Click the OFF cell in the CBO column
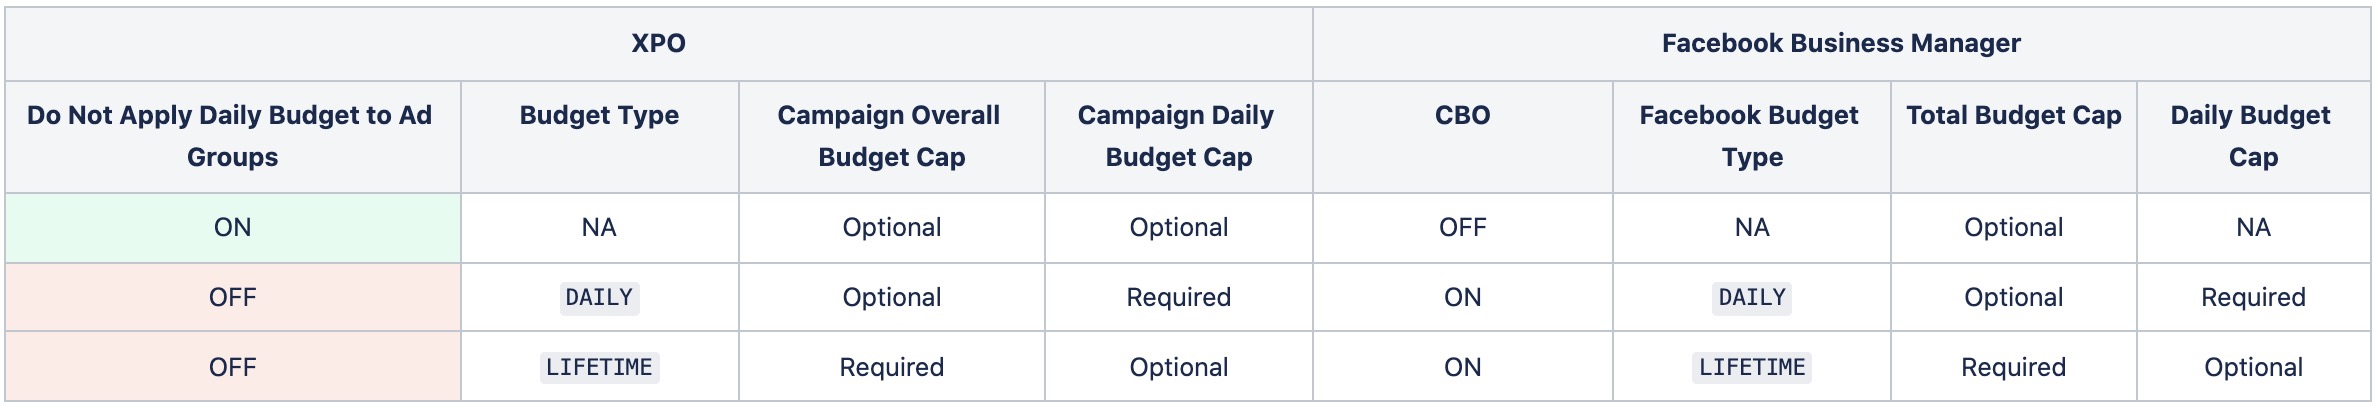The width and height of the screenshot is (2378, 408). (1462, 228)
